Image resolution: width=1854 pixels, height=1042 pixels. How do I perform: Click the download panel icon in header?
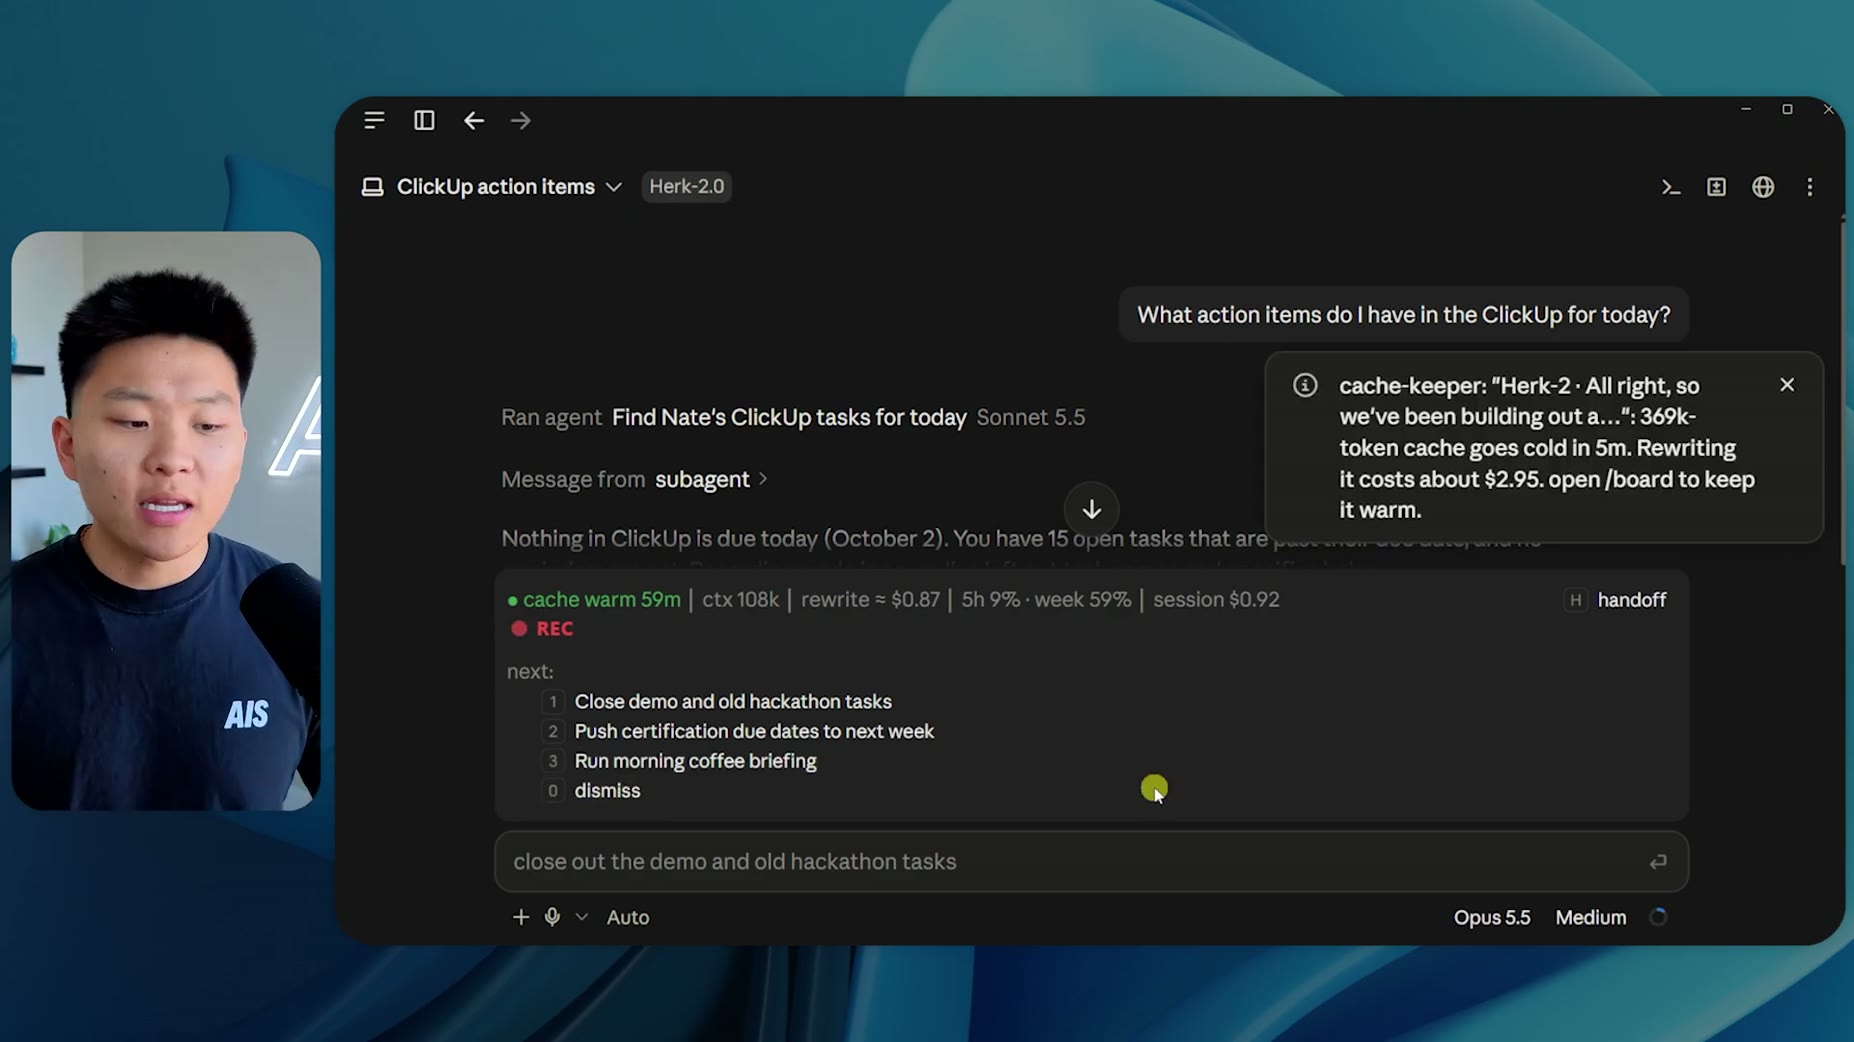(x=1716, y=187)
